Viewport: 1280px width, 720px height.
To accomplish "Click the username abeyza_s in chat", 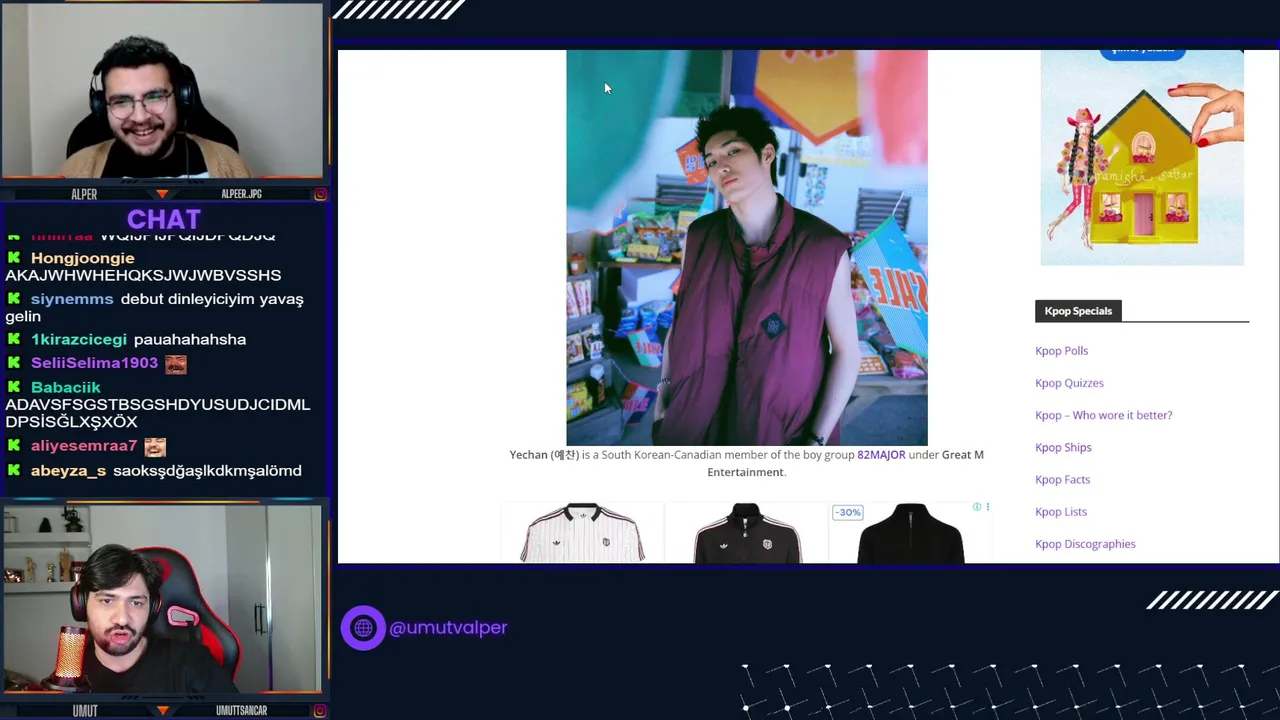I will pos(68,470).
